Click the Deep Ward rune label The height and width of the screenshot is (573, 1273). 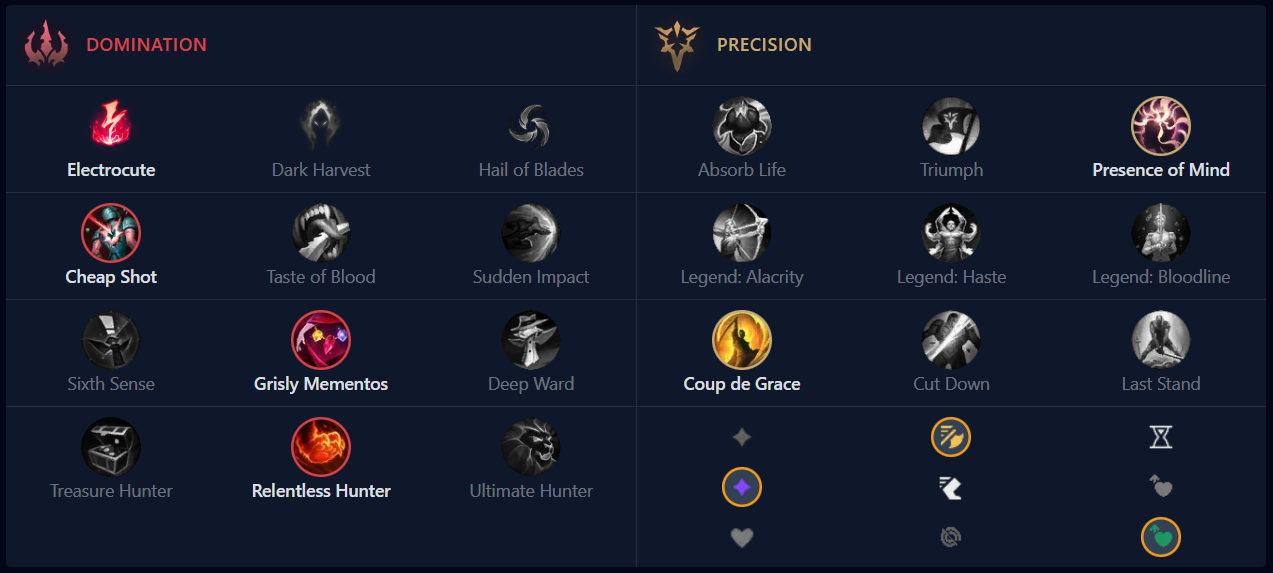[531, 384]
